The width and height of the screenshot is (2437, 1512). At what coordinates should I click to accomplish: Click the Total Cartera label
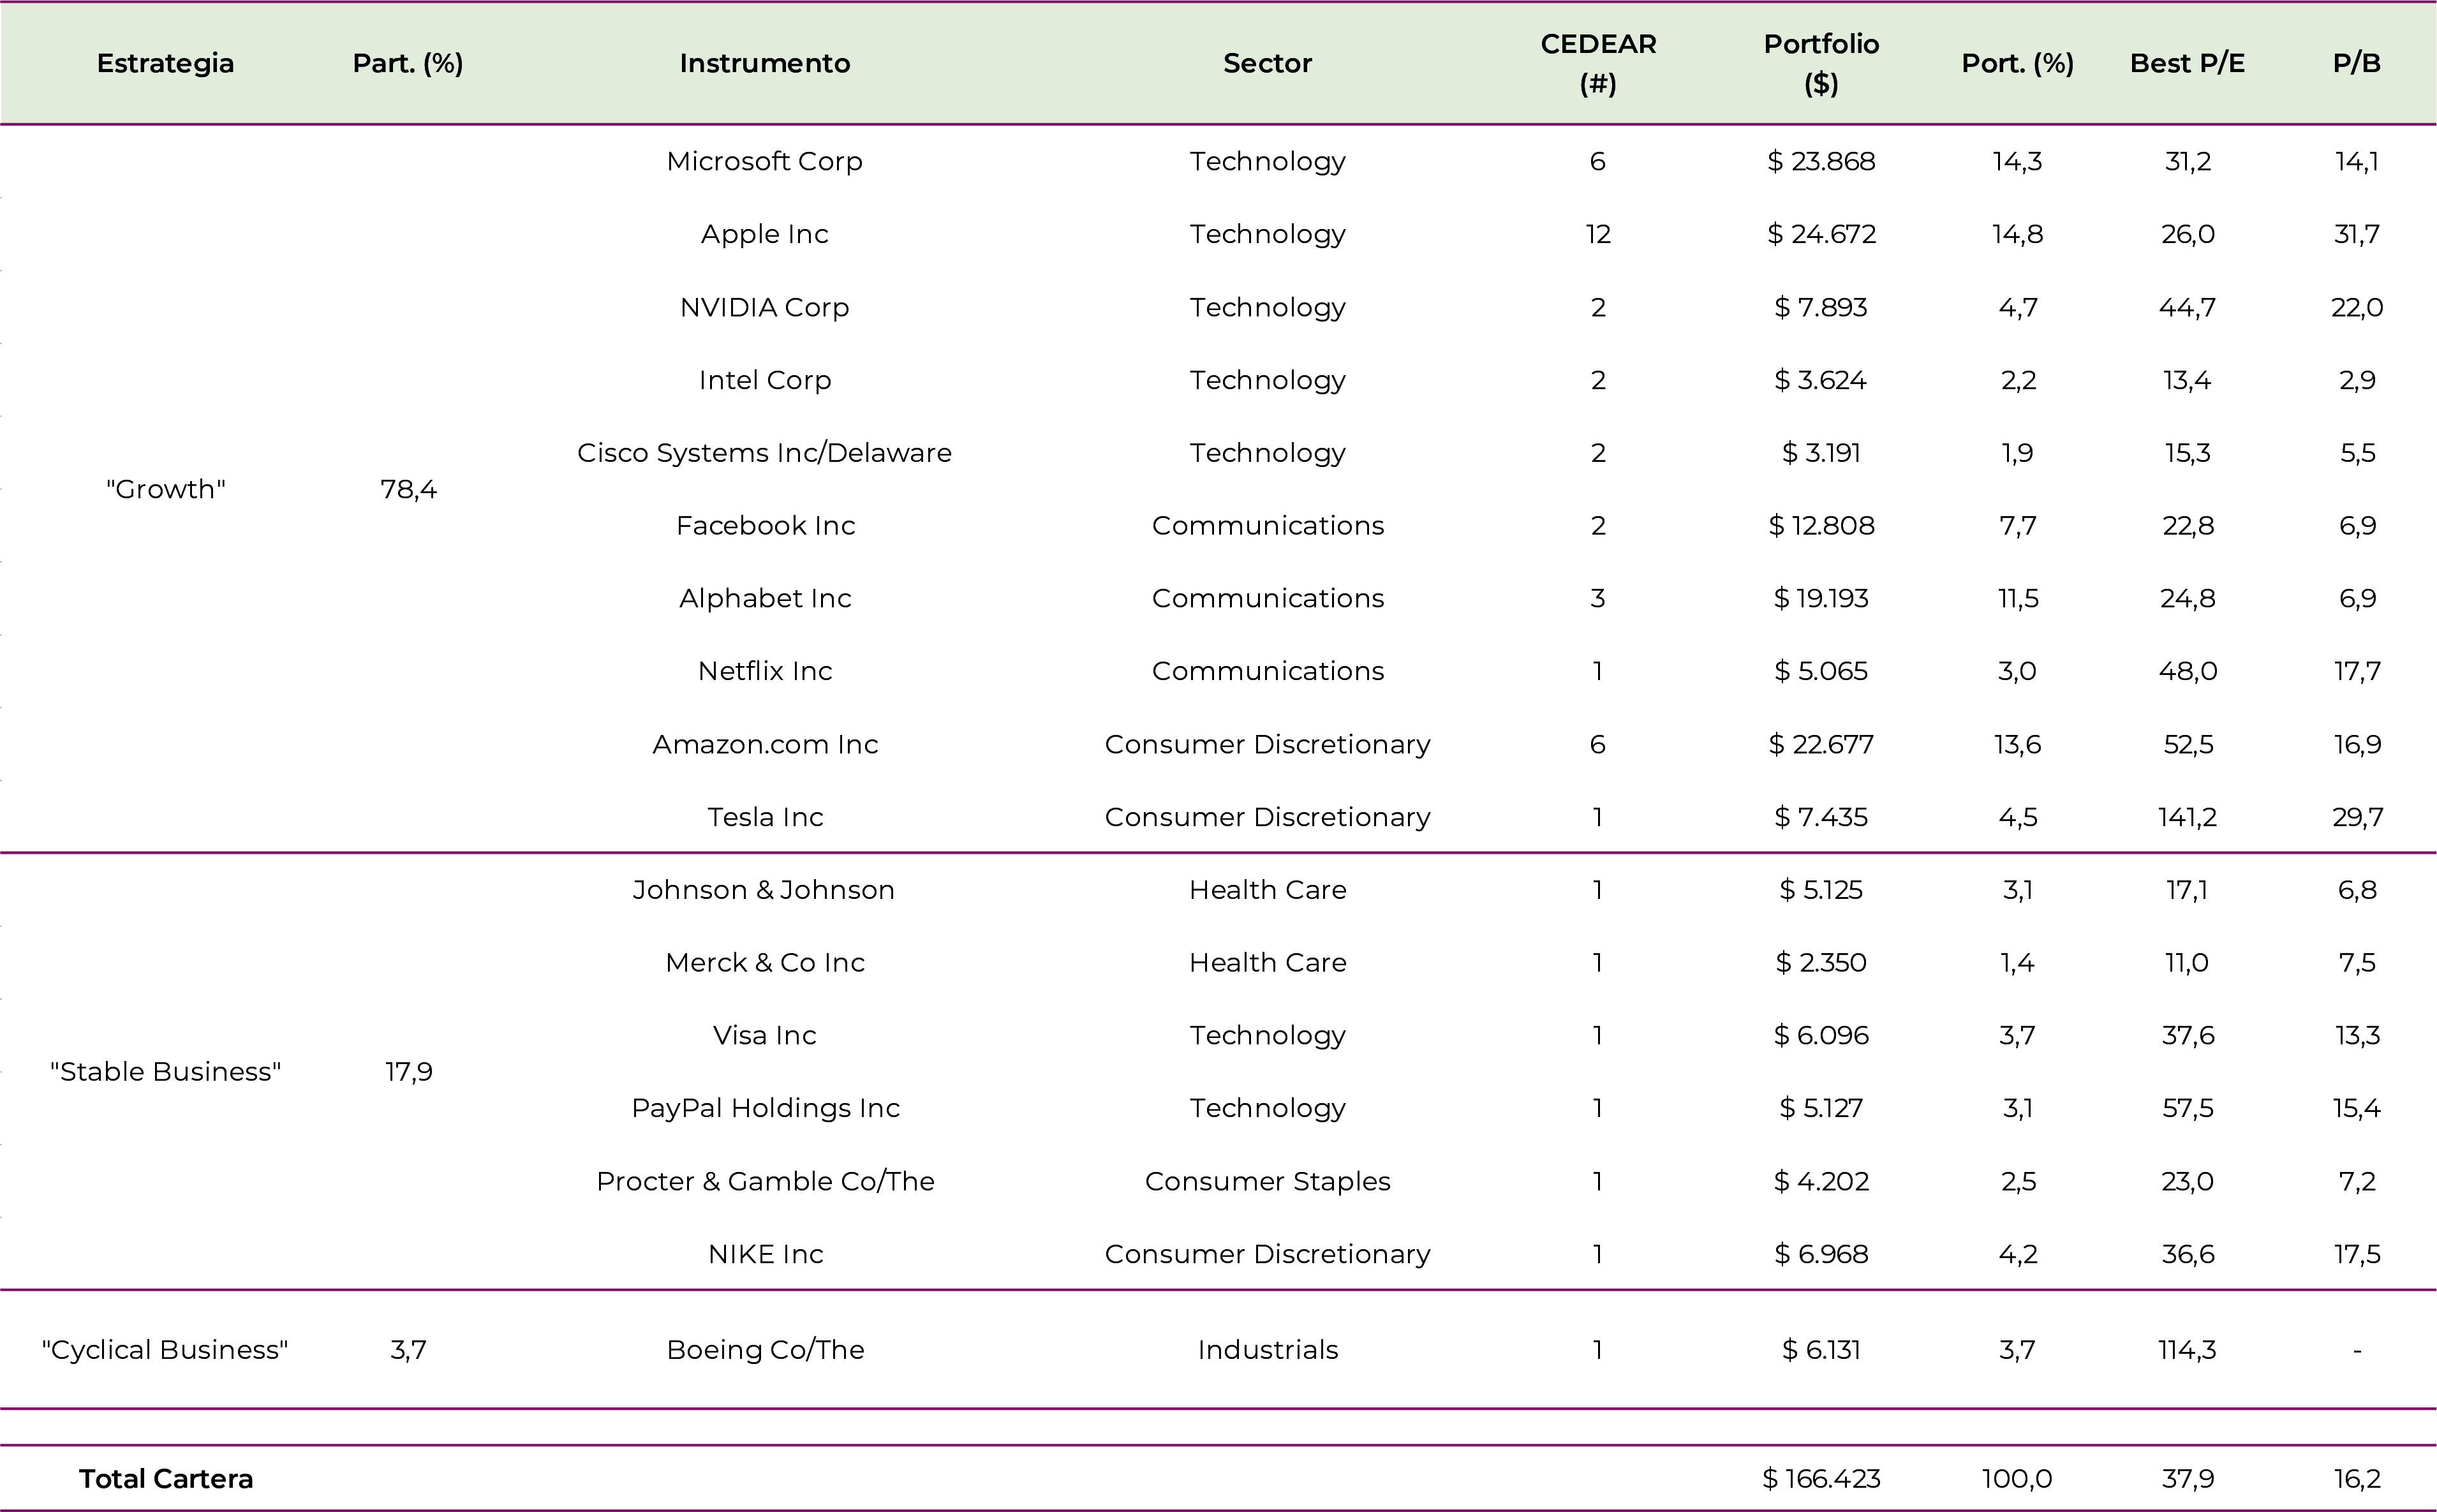[165, 1479]
